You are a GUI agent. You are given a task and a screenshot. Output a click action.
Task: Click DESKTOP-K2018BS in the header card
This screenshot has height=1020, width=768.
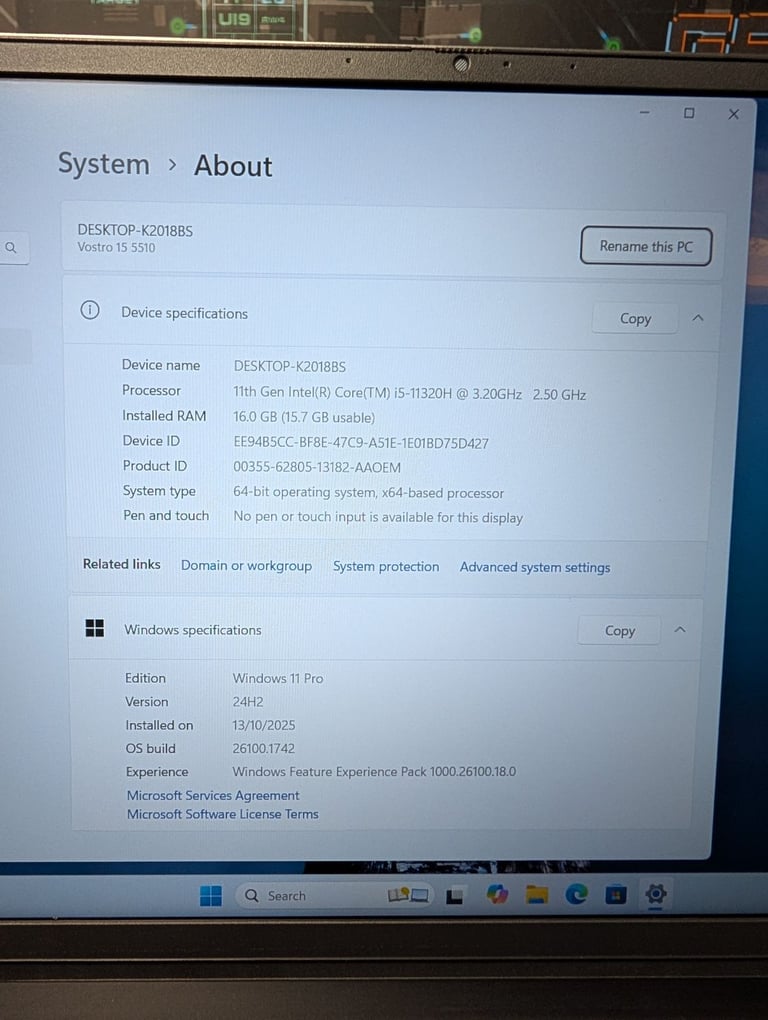[135, 230]
